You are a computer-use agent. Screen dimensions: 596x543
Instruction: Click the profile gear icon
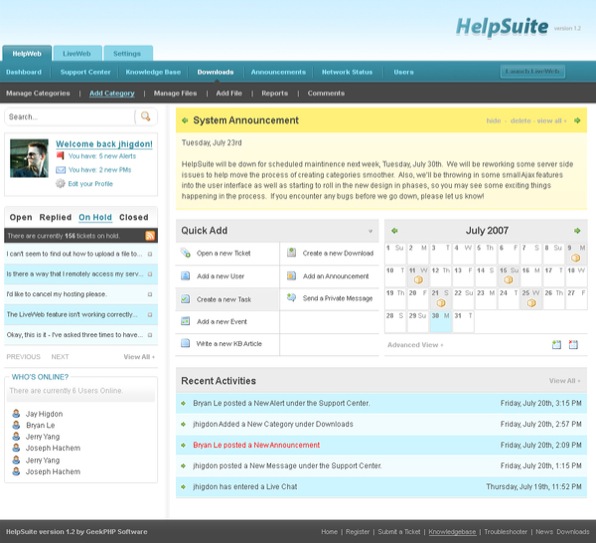point(60,184)
